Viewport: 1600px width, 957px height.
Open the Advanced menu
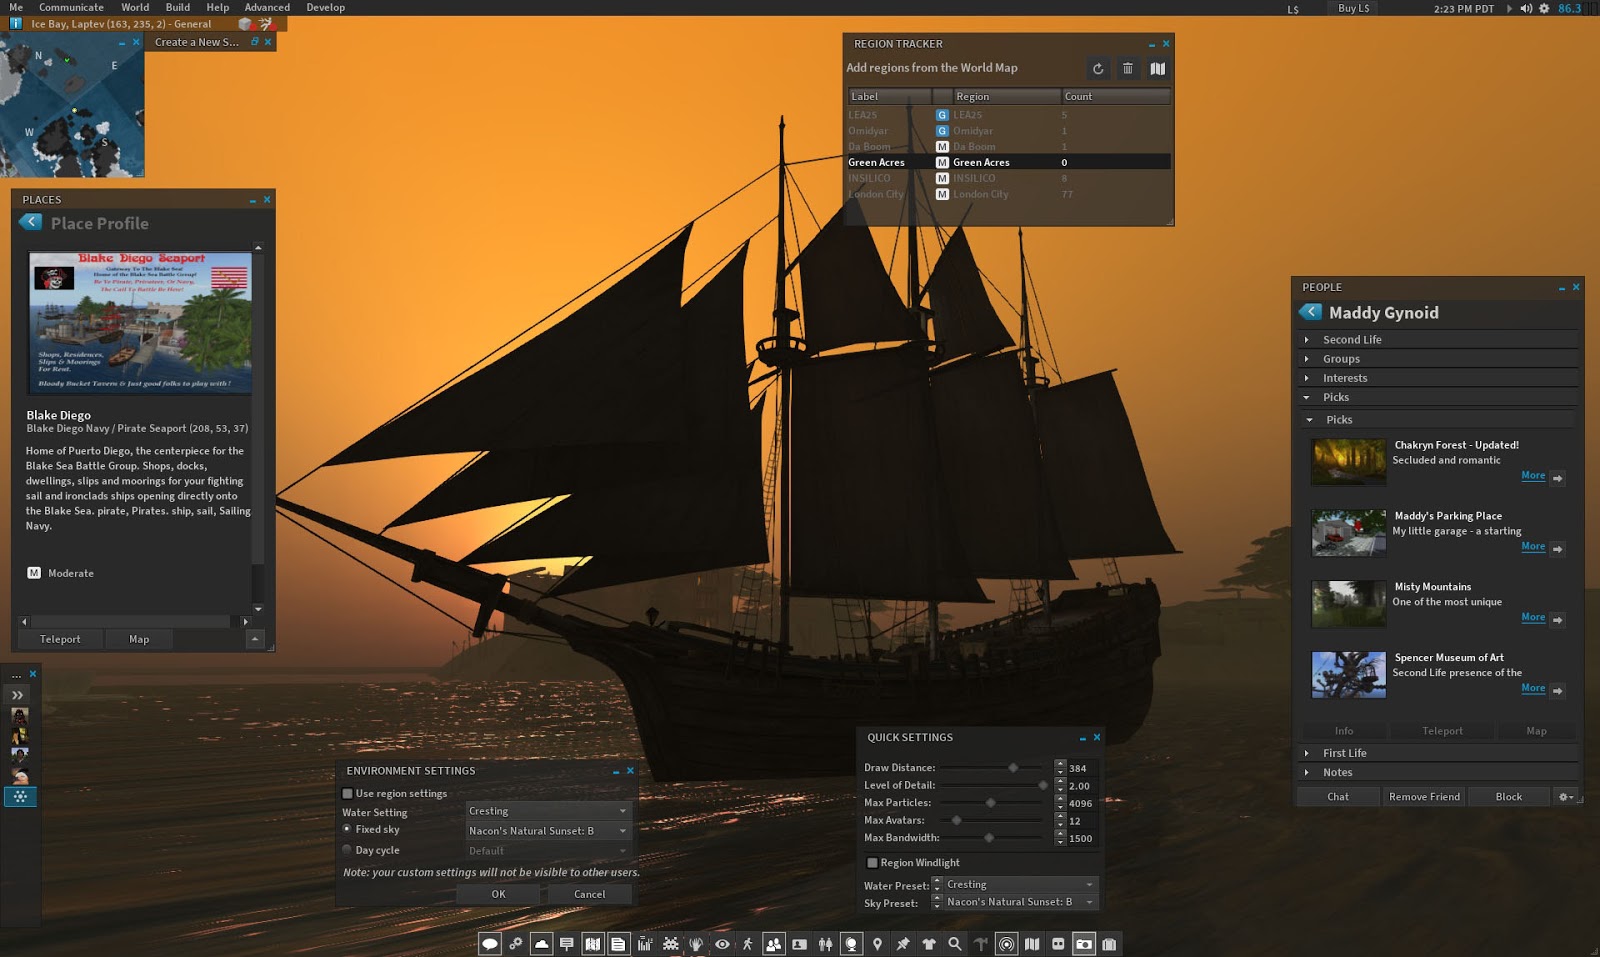pyautogui.click(x=266, y=7)
